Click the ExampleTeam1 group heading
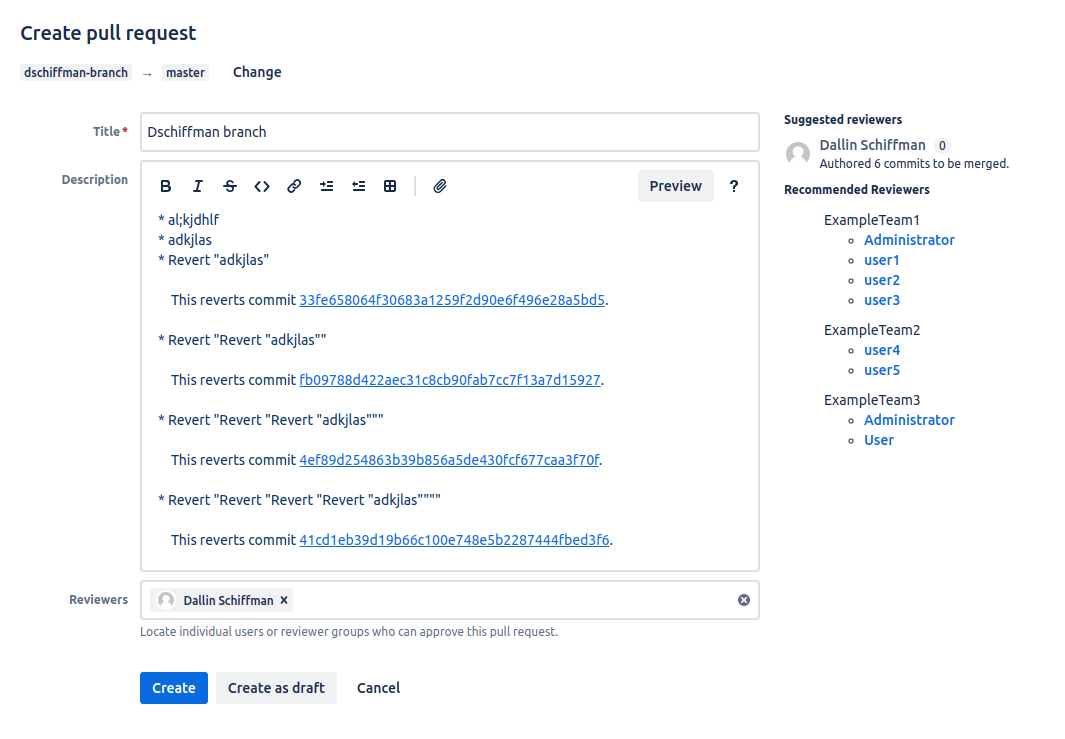The width and height of the screenshot is (1065, 739). click(871, 220)
